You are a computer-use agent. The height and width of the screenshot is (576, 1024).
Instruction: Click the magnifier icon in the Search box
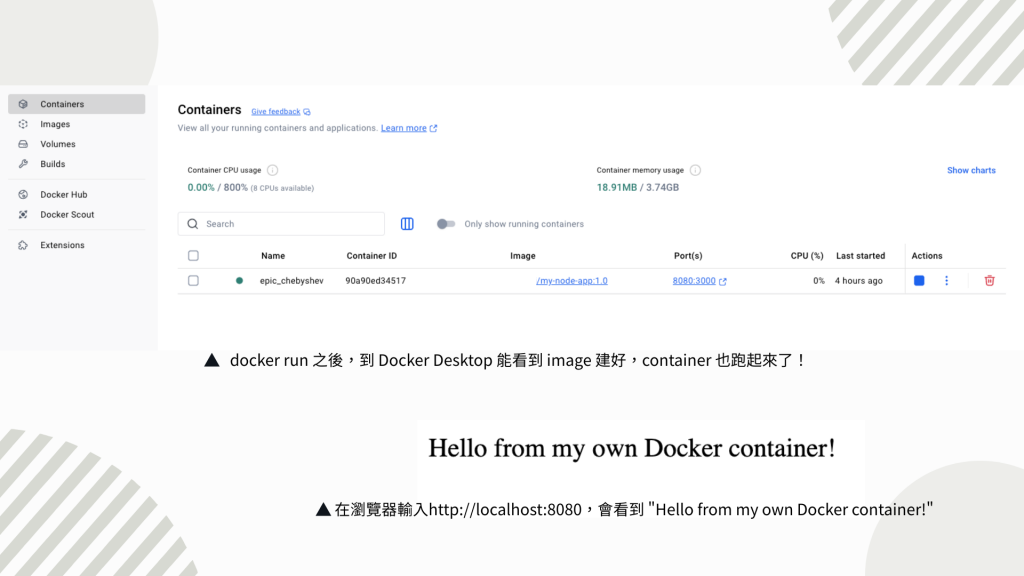coord(193,224)
